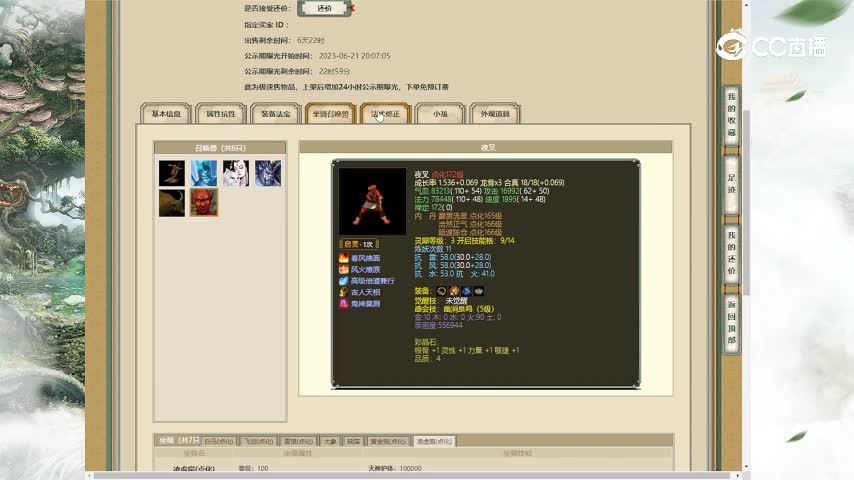Open 我的还价 in right sidebar
This screenshot has width=854, height=480.
731,253
